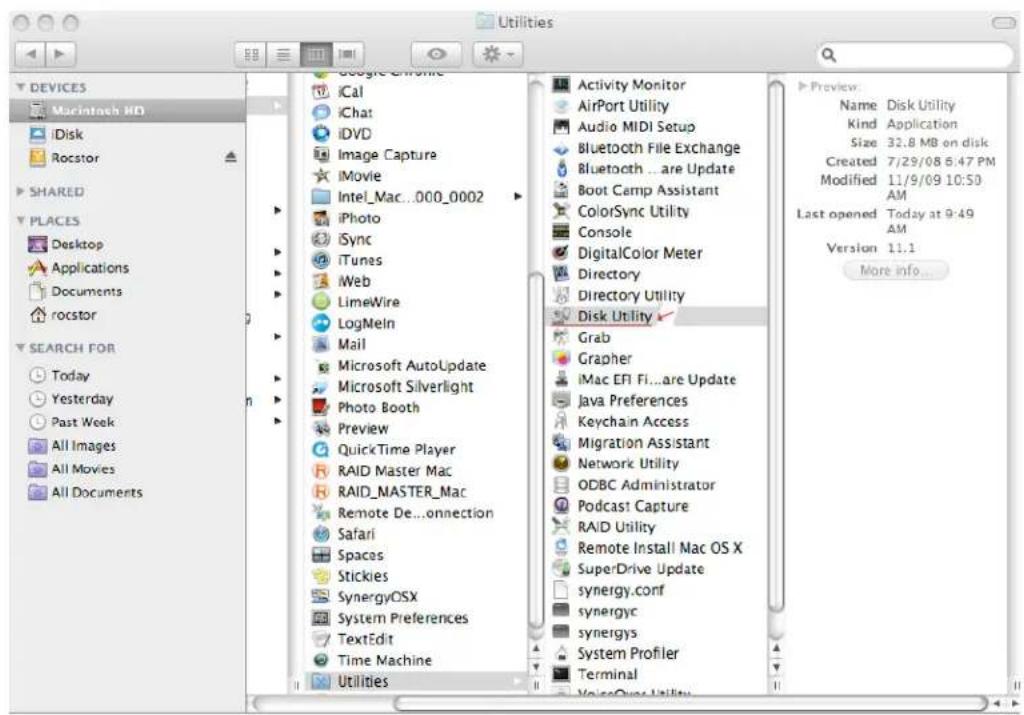Select the DigitalColor Meter icon
This screenshot has height=715, width=1024.
click(561, 253)
